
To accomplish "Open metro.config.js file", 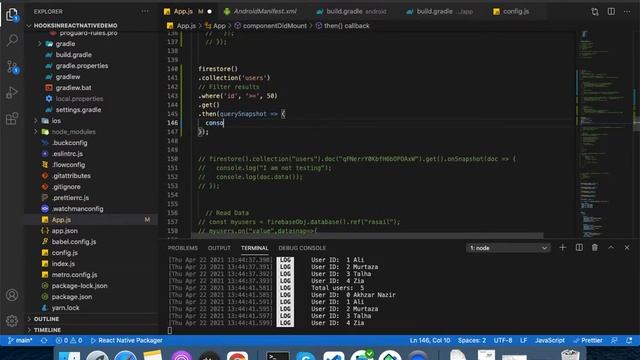I will point(74,275).
